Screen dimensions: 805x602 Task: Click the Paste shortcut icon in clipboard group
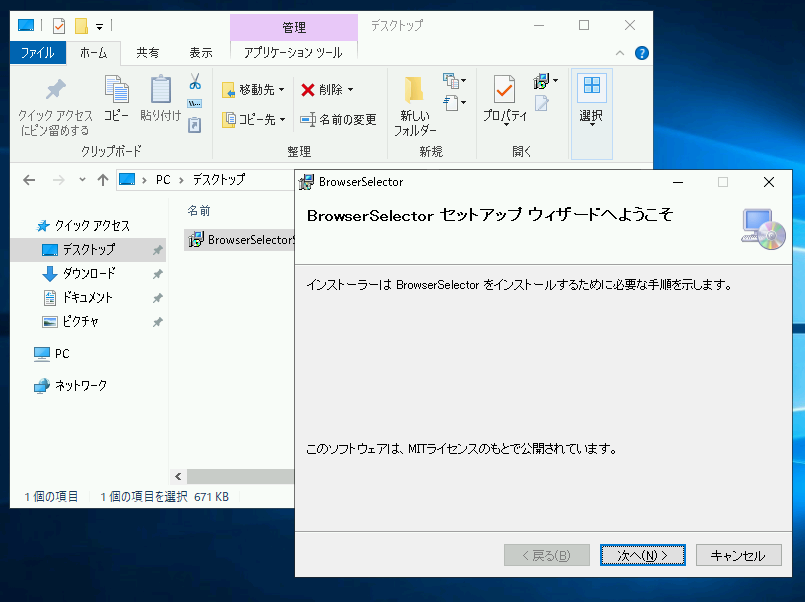coord(195,125)
